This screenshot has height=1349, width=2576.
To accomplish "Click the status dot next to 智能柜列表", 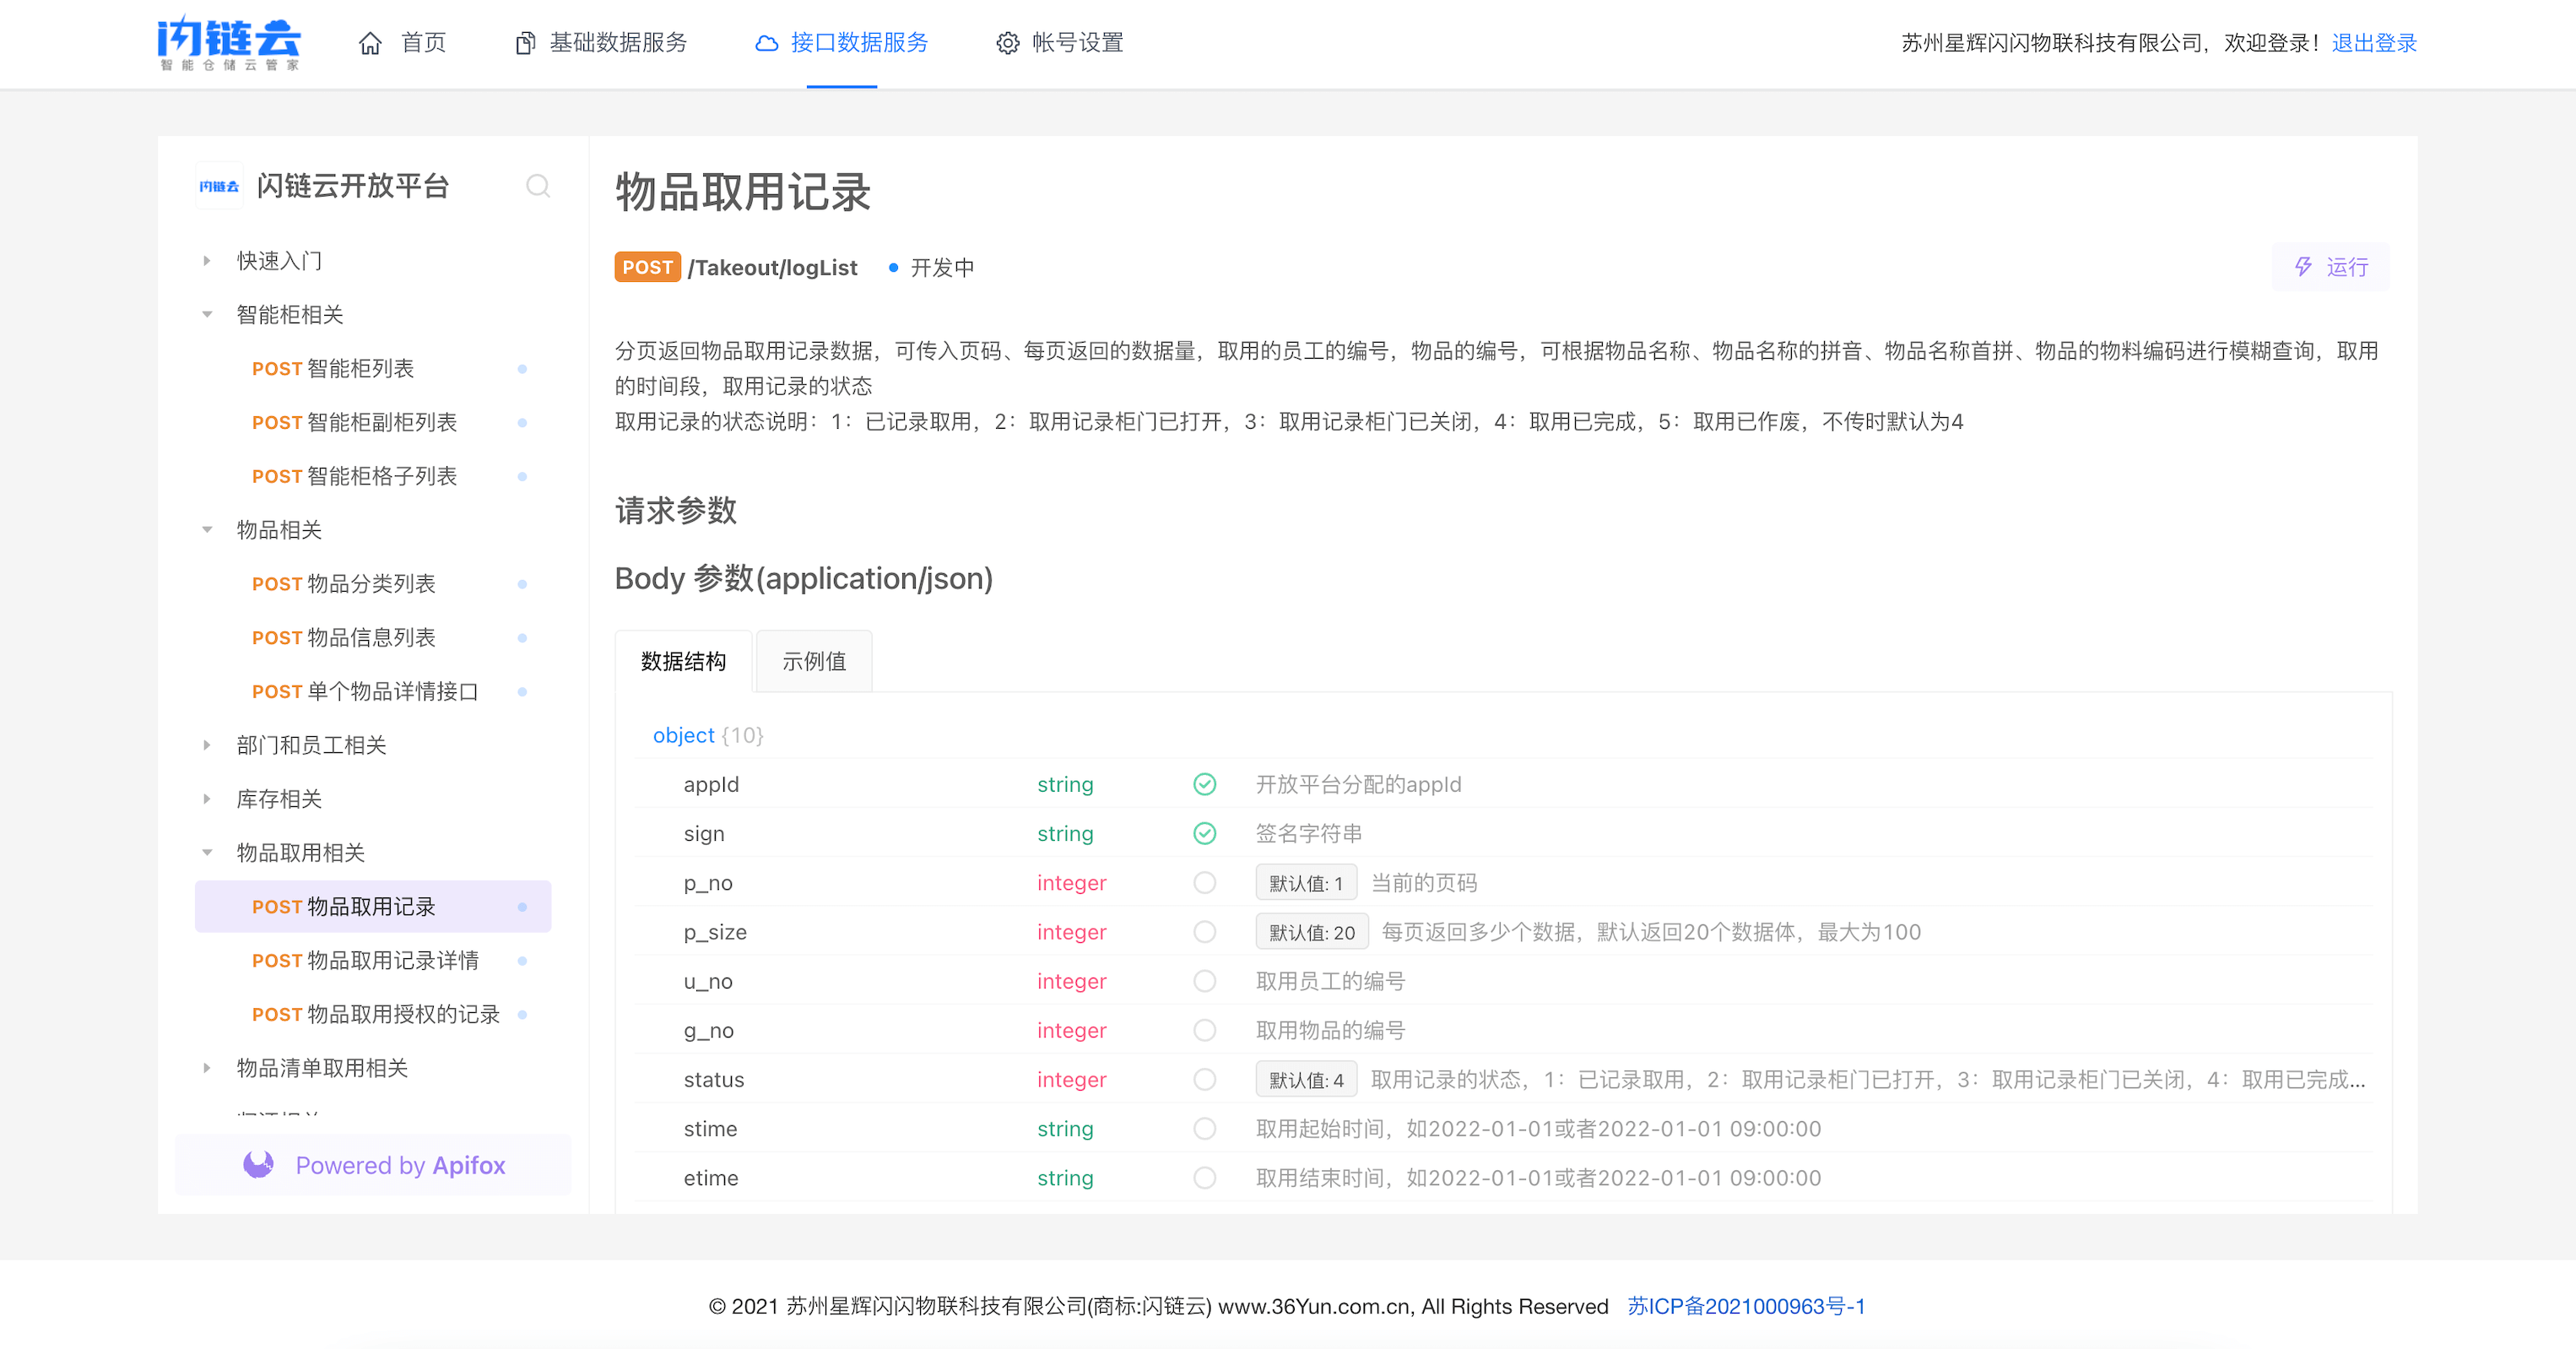I will [x=522, y=369].
